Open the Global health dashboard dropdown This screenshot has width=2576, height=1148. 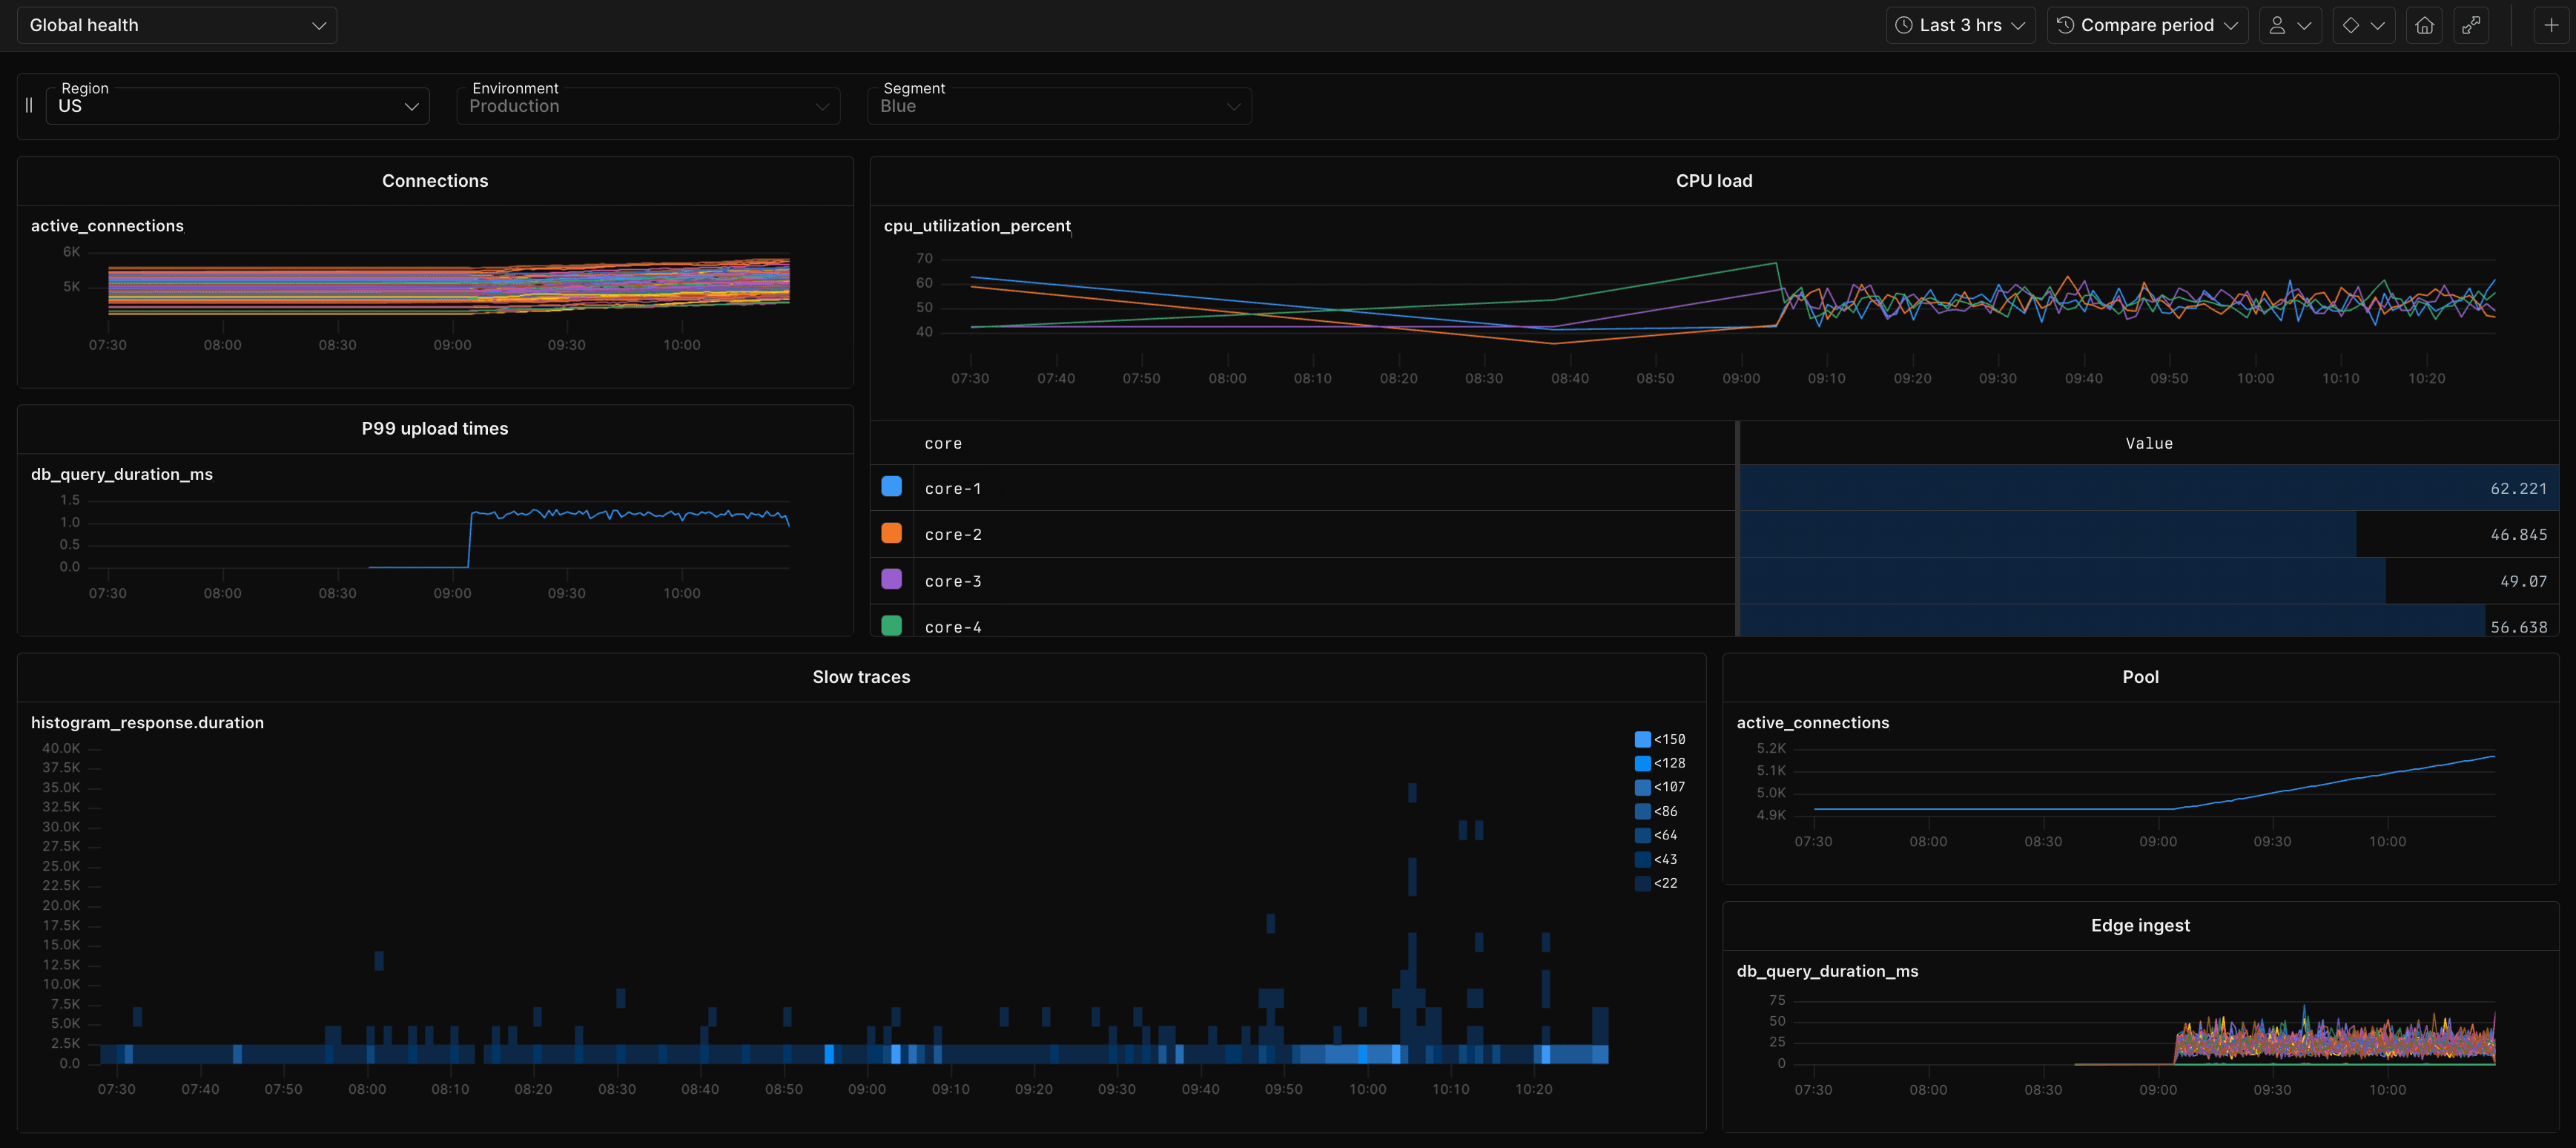click(177, 25)
